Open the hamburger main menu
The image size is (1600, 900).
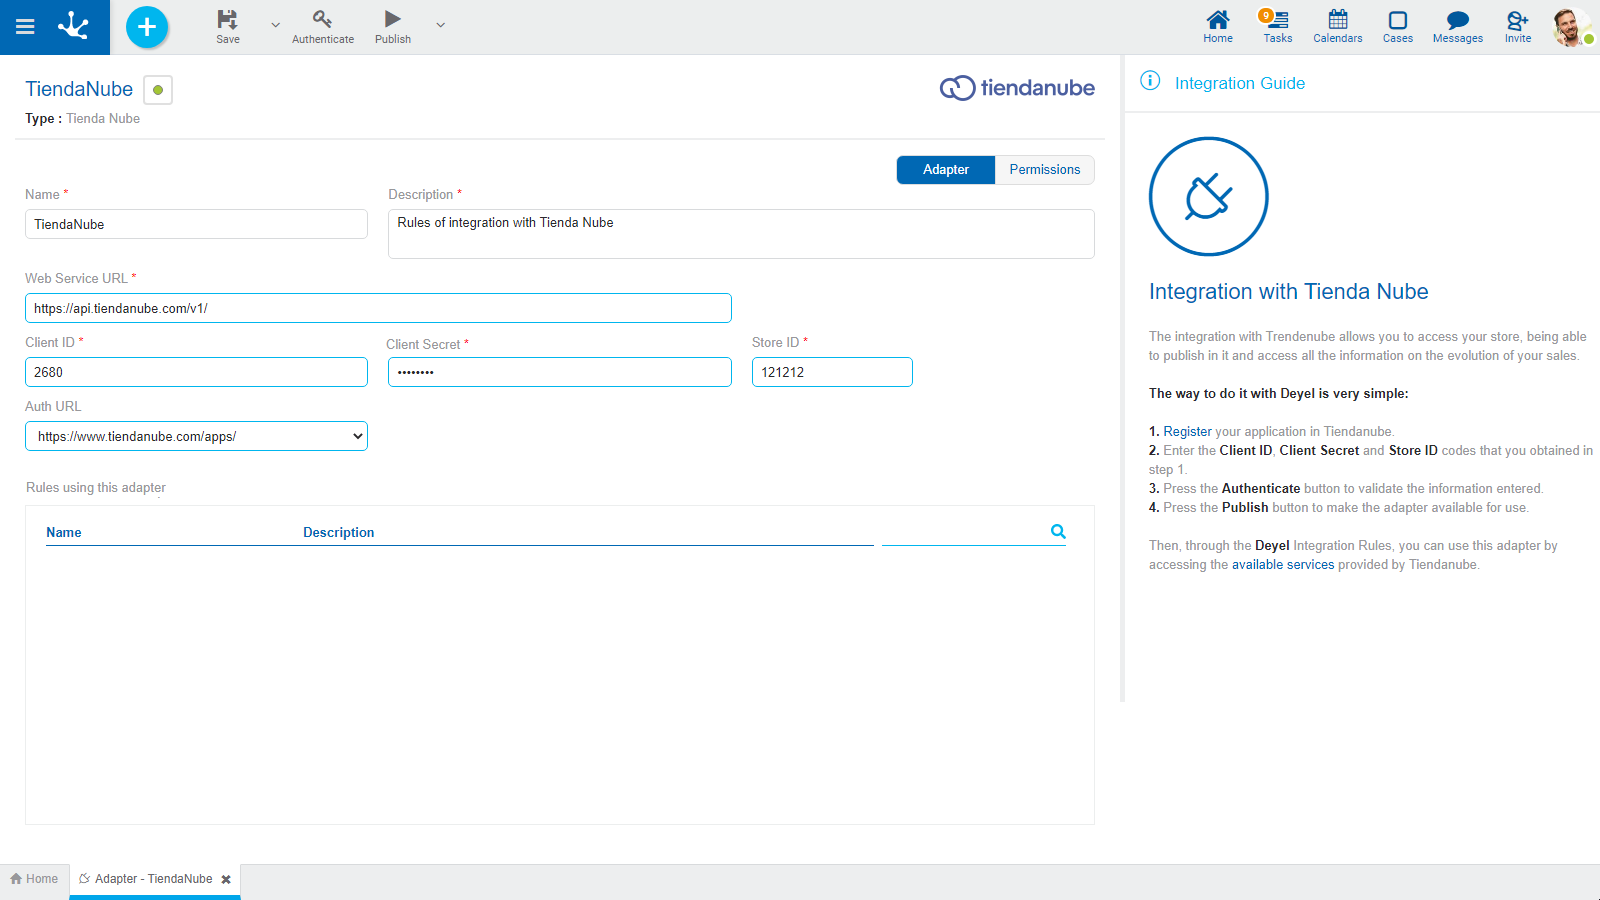click(x=25, y=27)
